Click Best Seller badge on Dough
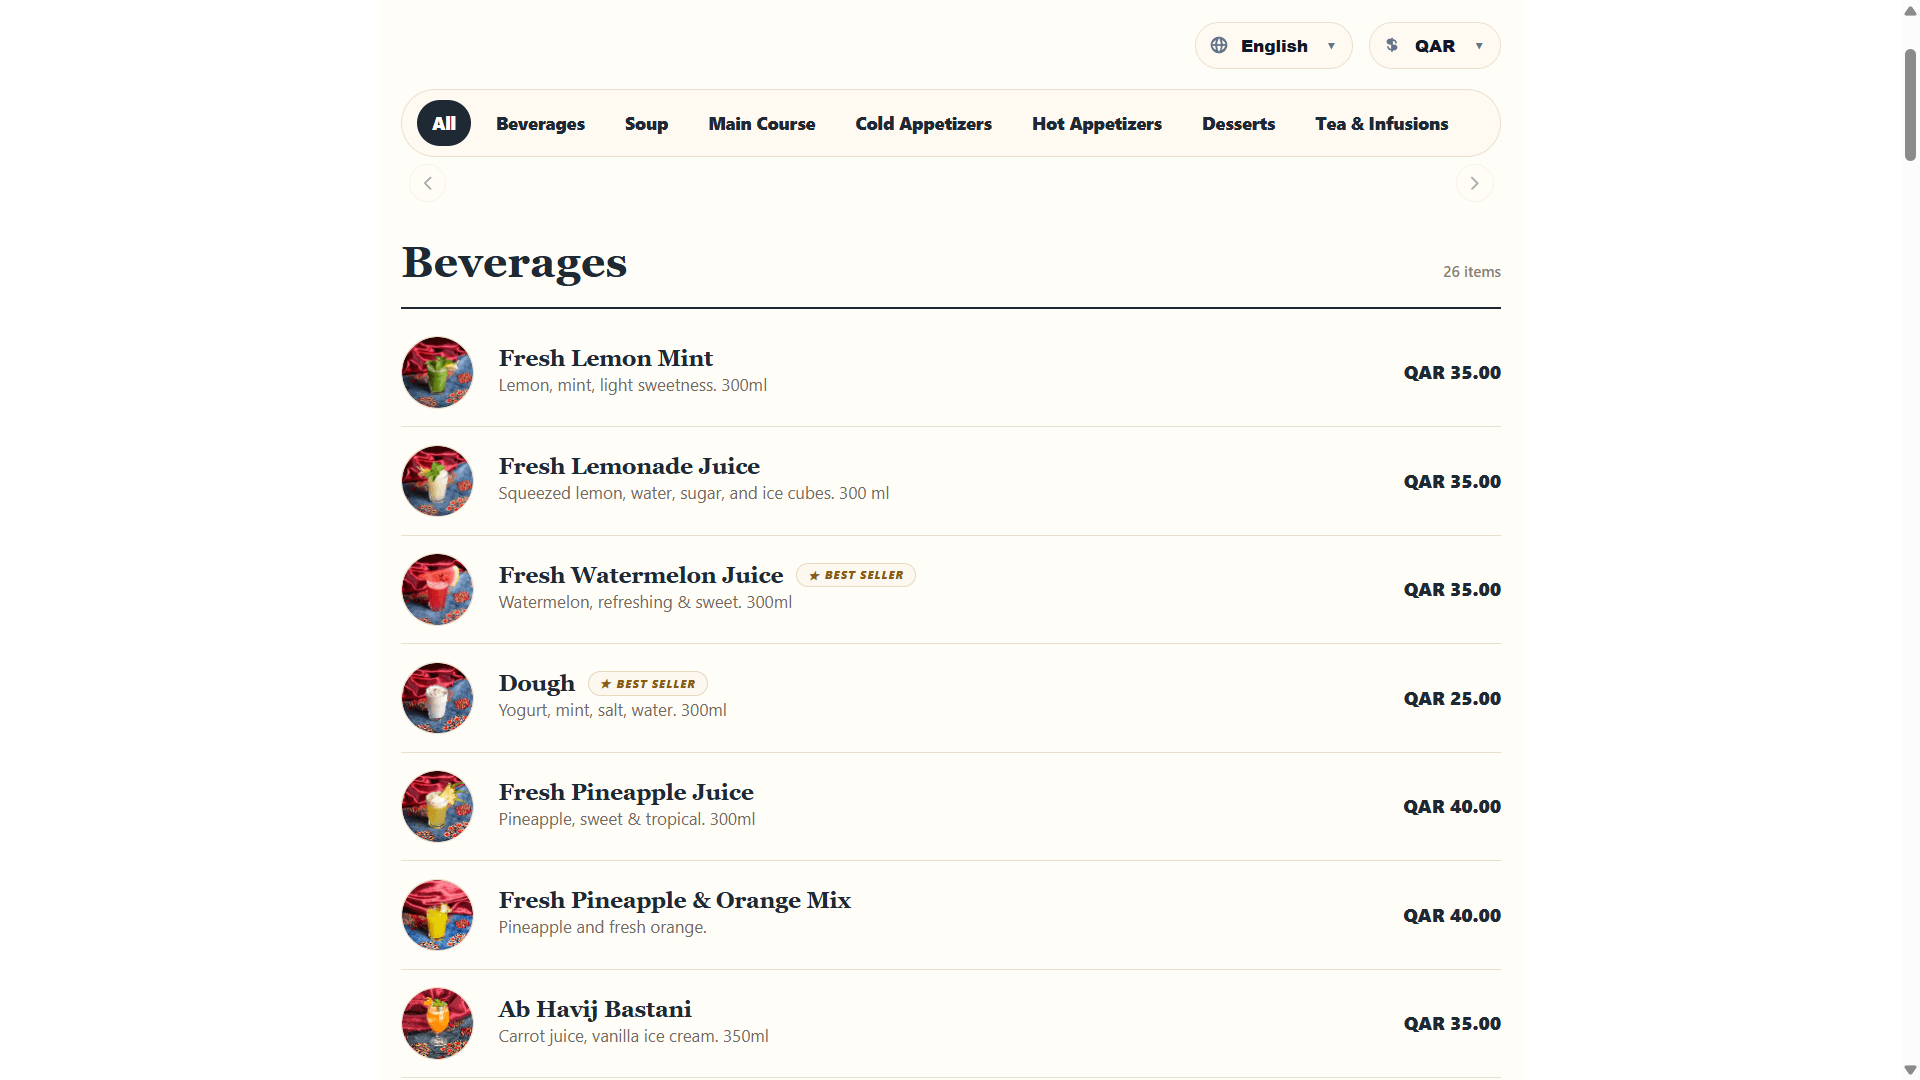Screen dimensions: 1920x1080 (x=648, y=684)
